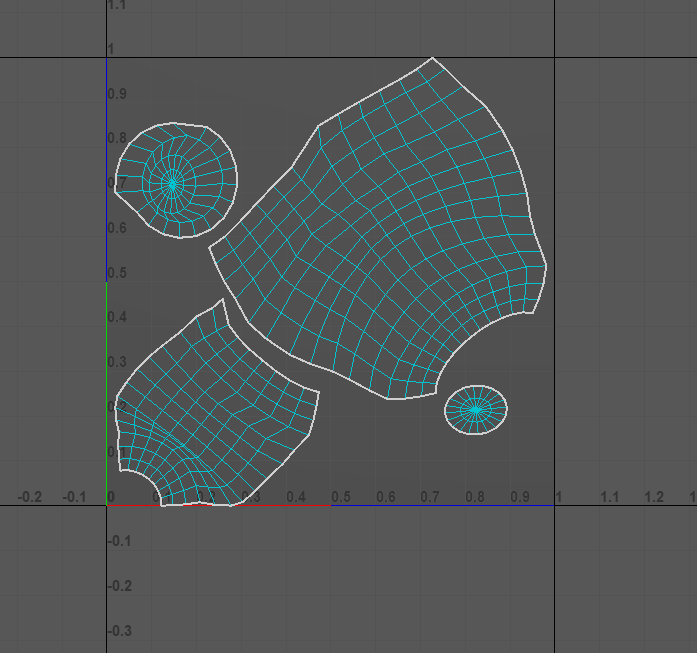
Task: Click the "0.4" label on the vertical axis
Action: tap(118, 317)
